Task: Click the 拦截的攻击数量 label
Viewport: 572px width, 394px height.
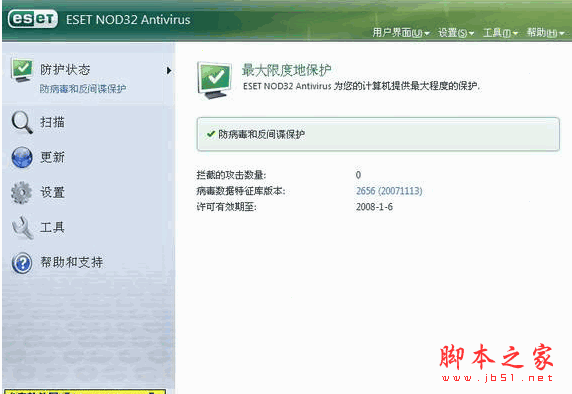Action: click(x=231, y=175)
